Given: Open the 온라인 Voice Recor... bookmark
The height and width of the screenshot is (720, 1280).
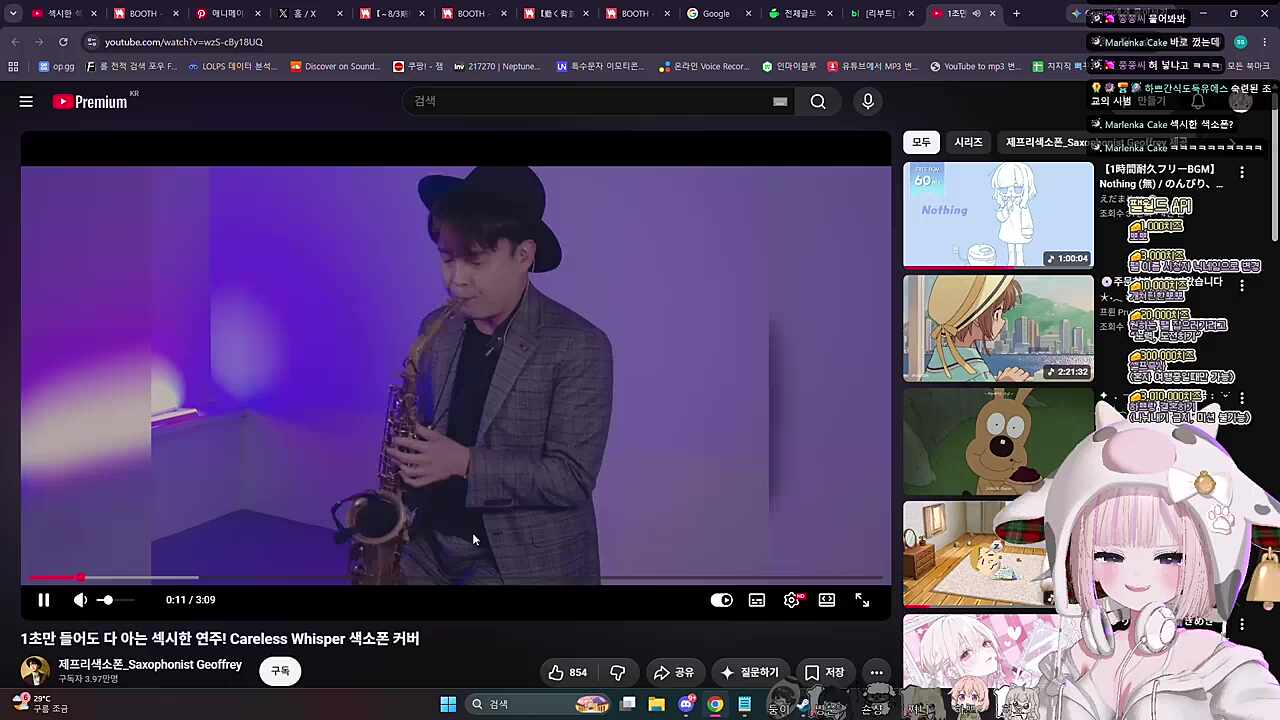Looking at the screenshot, I should pos(704,66).
